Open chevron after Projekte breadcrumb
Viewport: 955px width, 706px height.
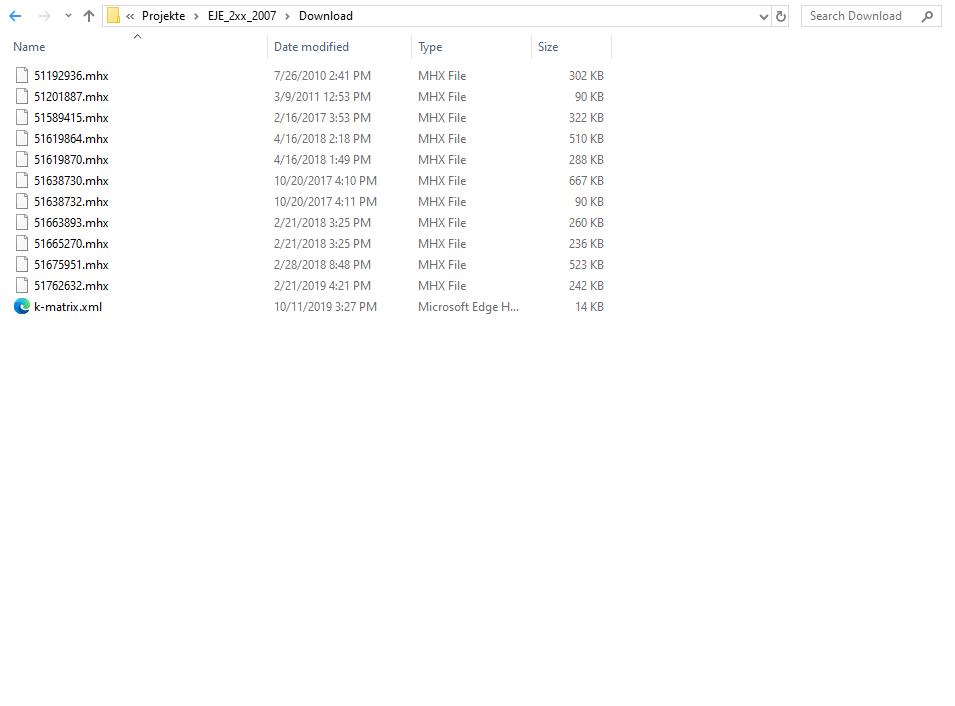click(197, 16)
